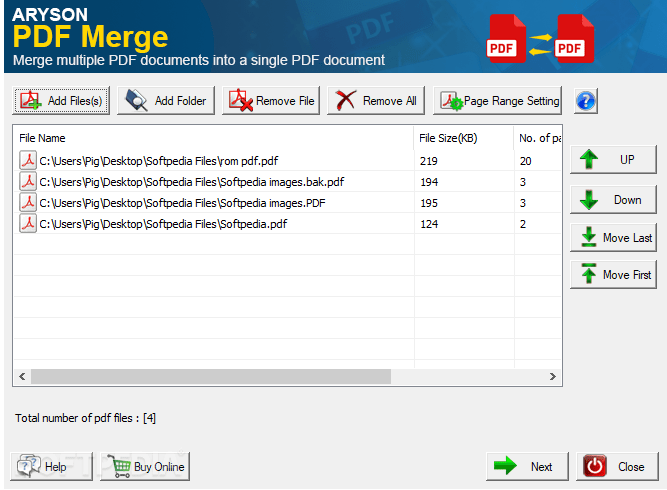Click the Down button
667x490 pixels.
pos(613,199)
